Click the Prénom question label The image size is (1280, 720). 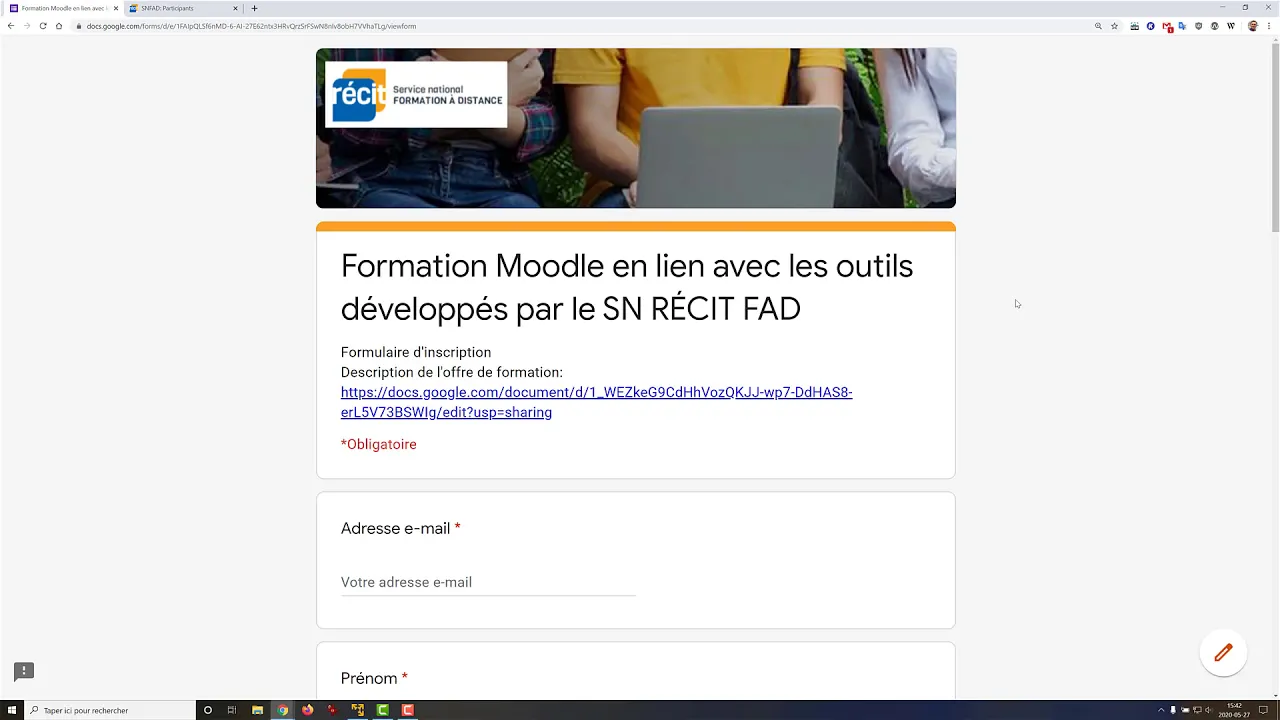coord(369,678)
